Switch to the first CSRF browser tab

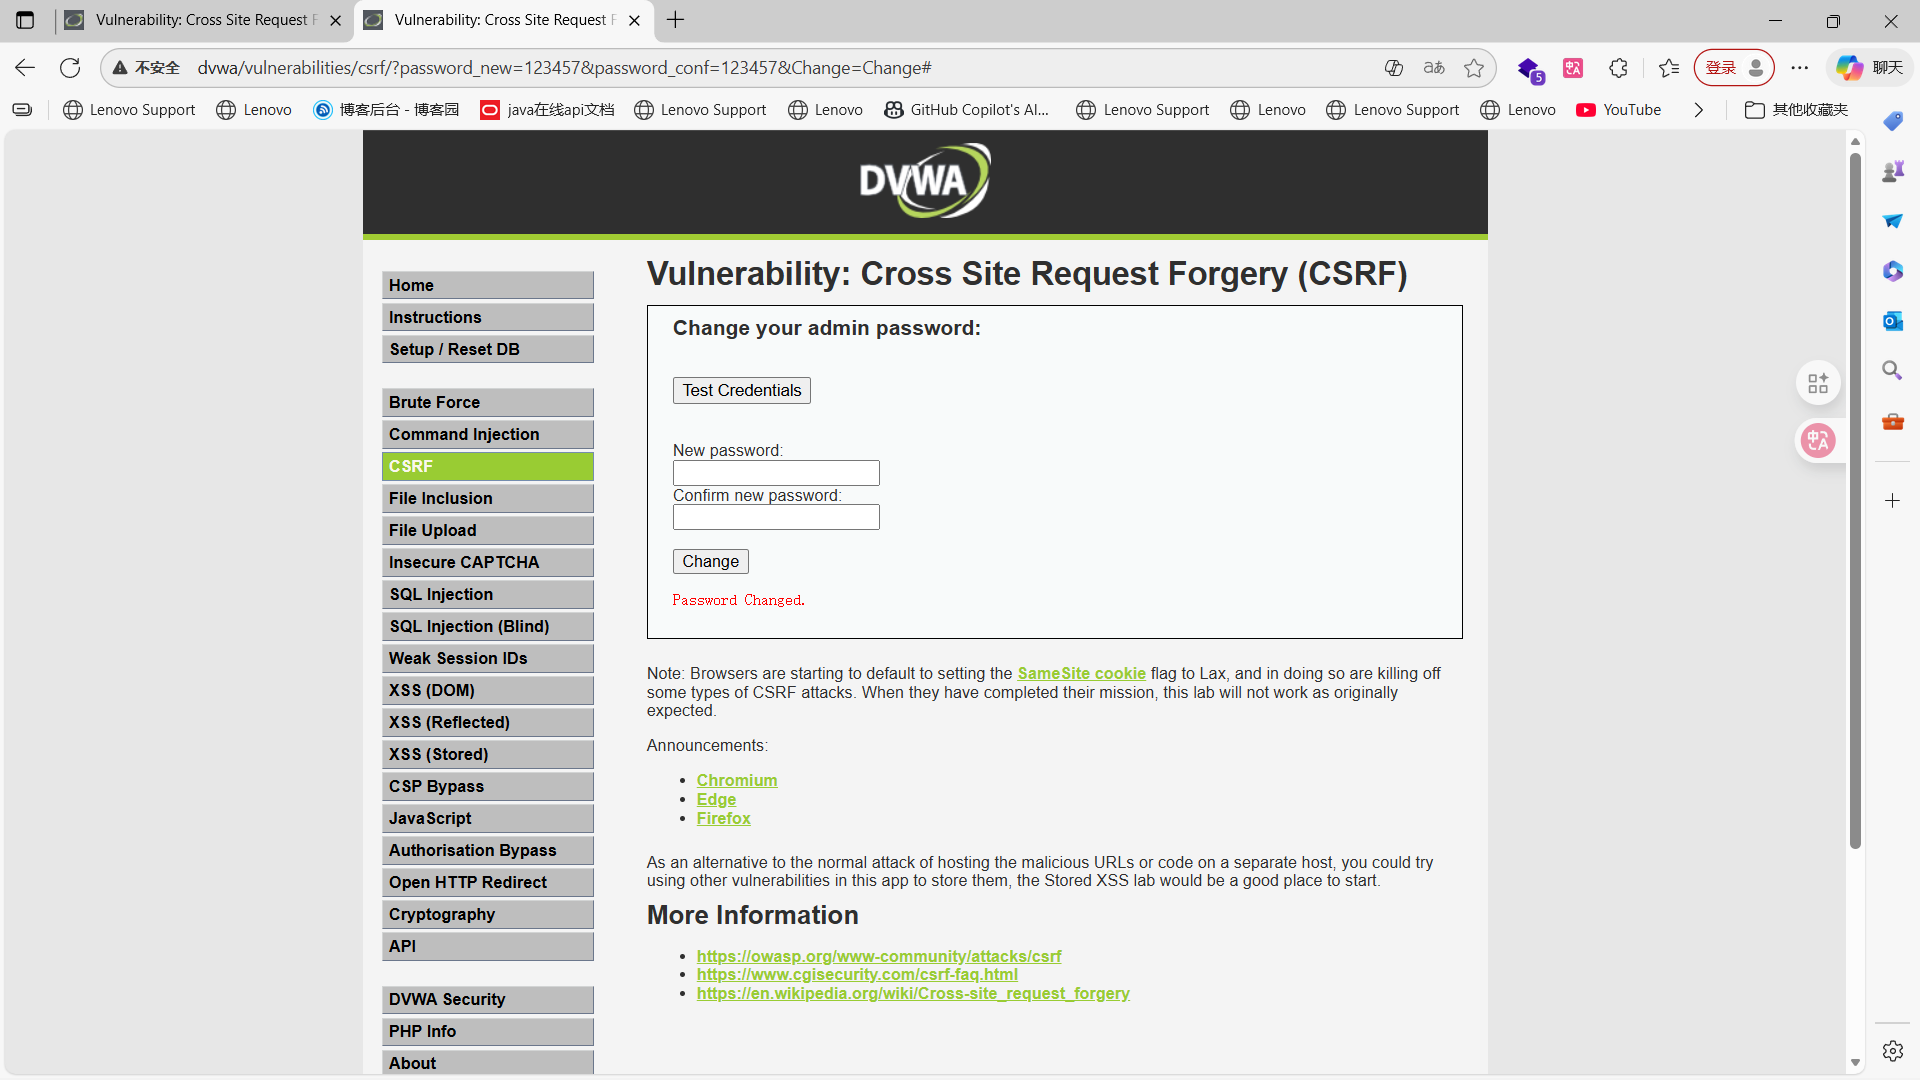coord(200,20)
